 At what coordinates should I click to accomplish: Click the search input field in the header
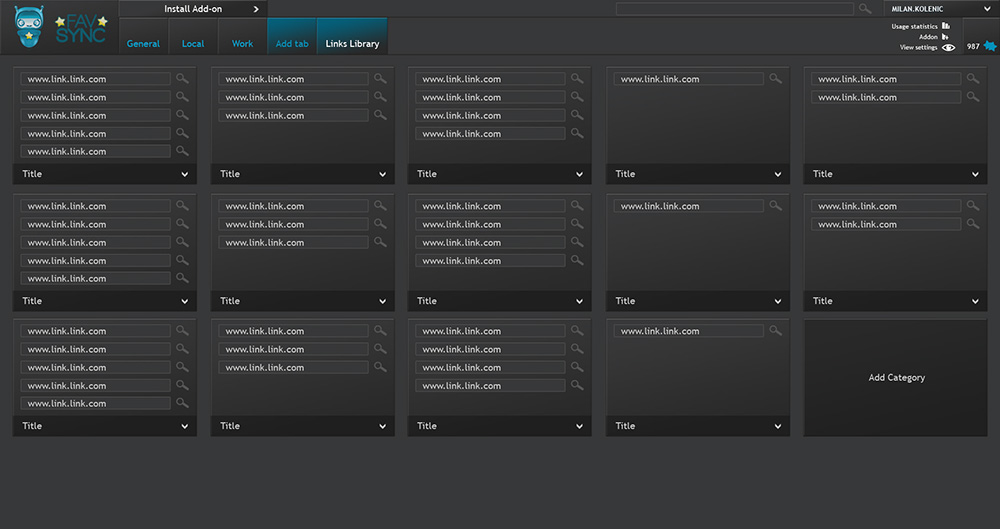[734, 9]
